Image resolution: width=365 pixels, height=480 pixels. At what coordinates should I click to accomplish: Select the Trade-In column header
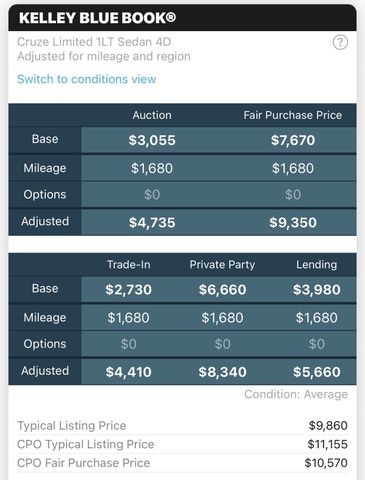pos(129,265)
